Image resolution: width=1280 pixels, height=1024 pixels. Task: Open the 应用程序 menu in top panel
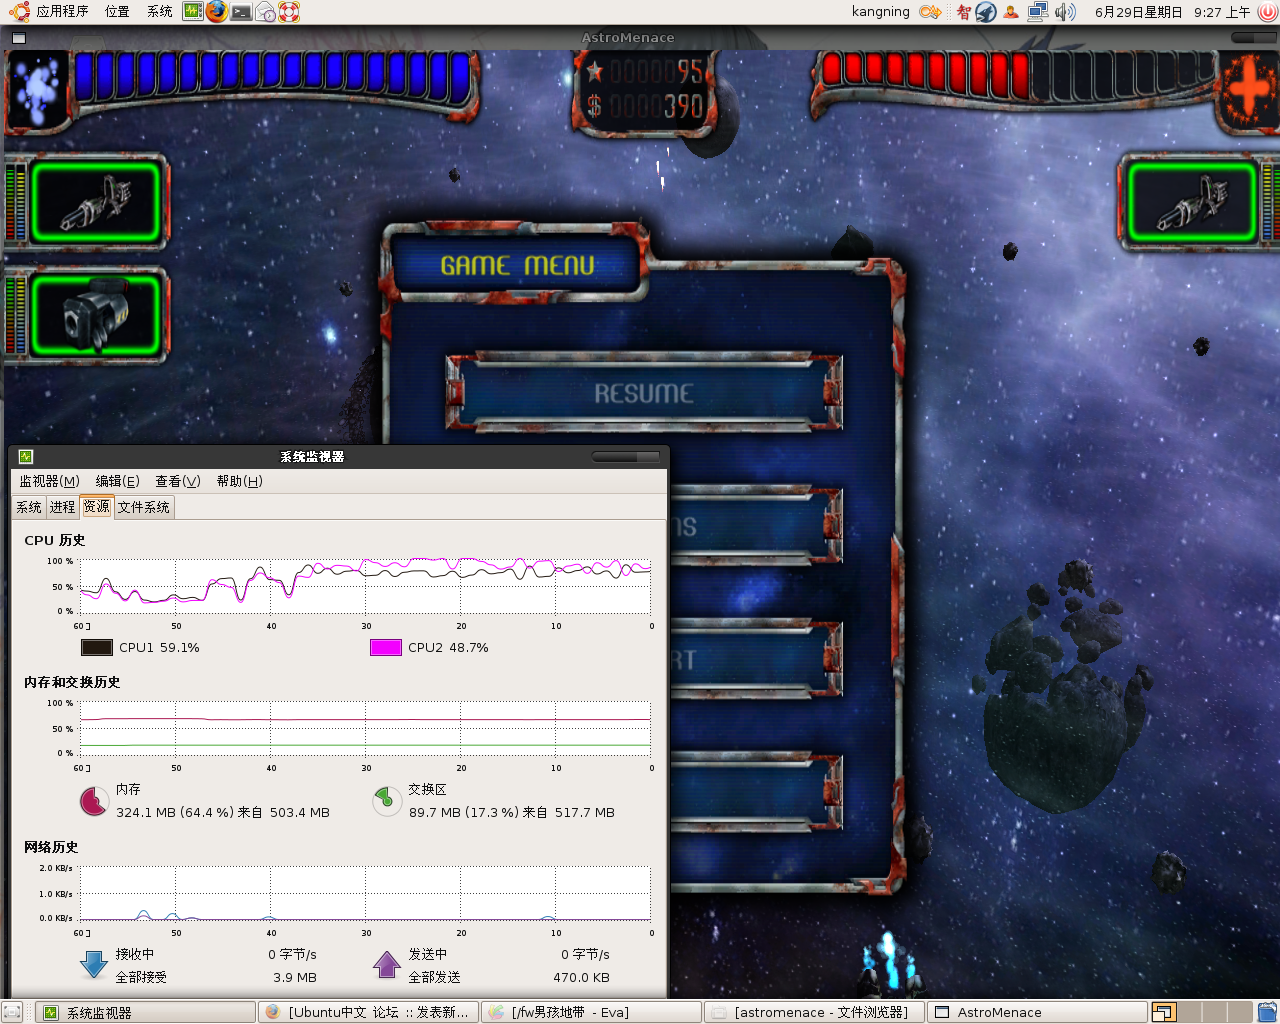[x=62, y=12]
